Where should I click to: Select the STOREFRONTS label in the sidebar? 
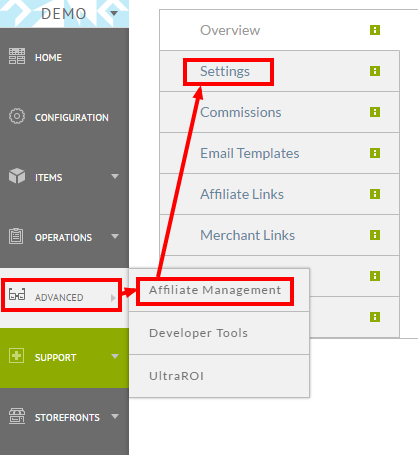pyautogui.click(x=67, y=418)
